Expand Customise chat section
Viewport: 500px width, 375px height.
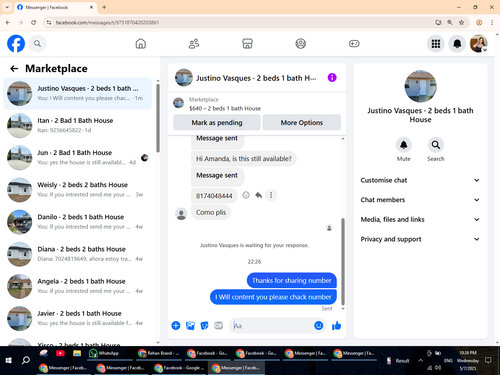420,180
